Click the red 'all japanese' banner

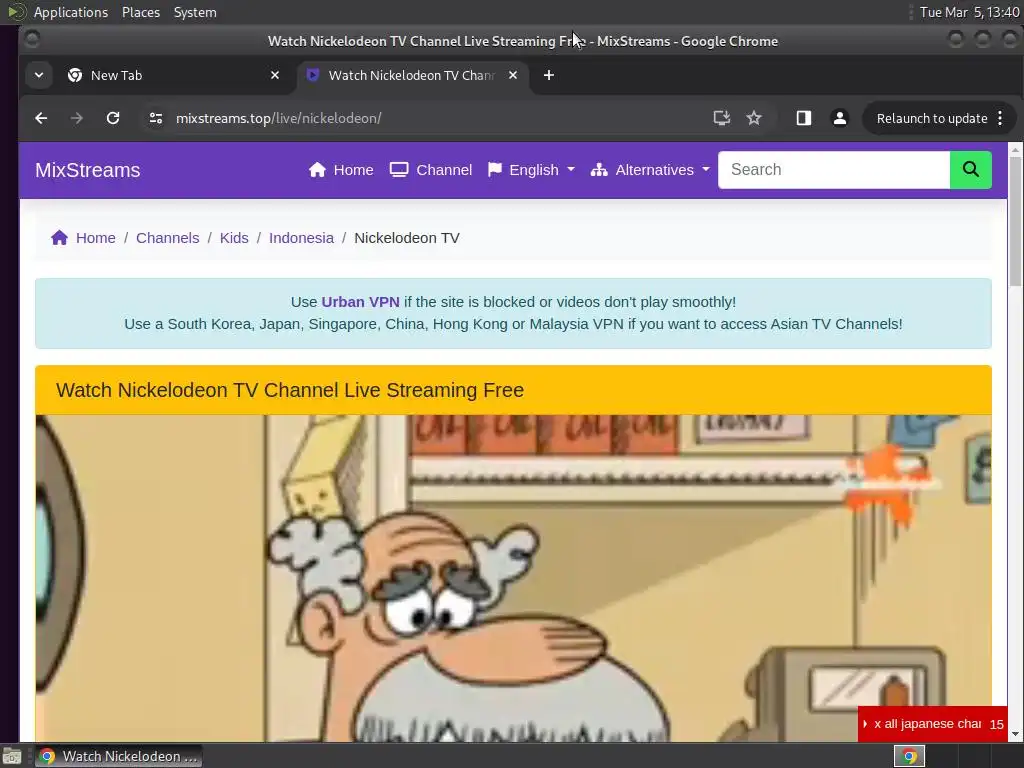click(933, 724)
